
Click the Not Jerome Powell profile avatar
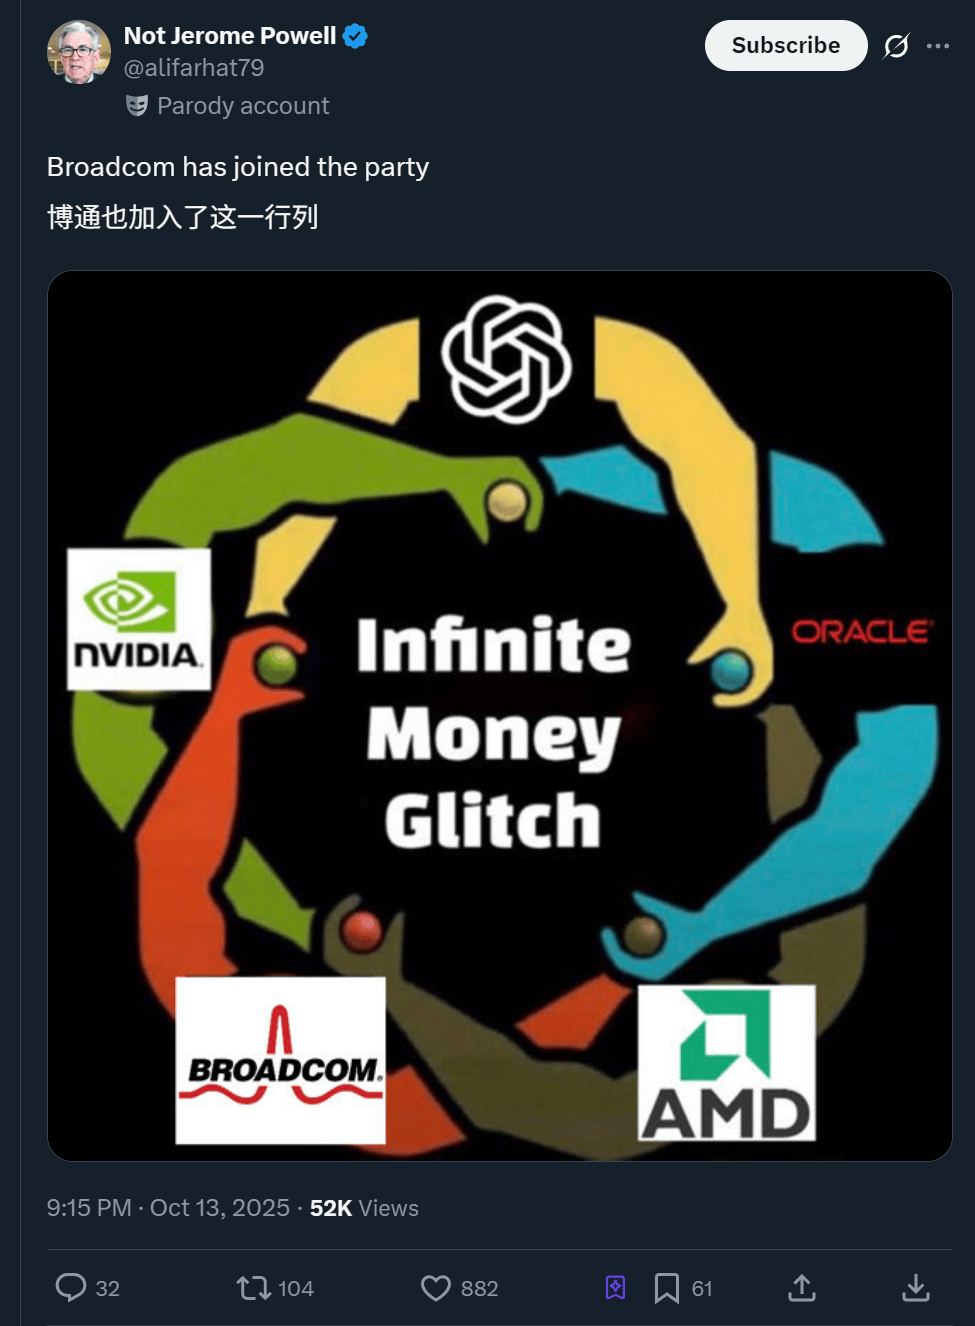tap(79, 52)
